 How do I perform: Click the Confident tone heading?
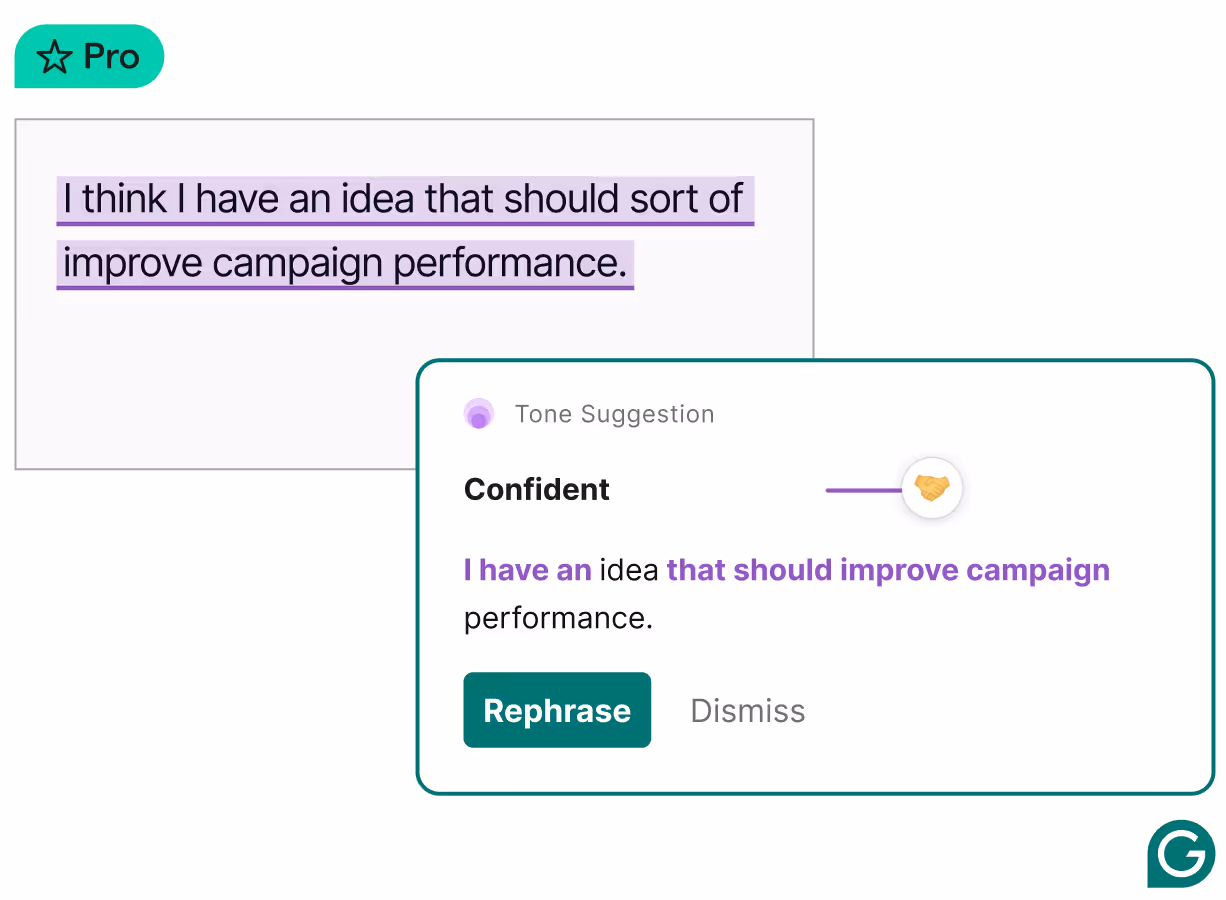click(537, 489)
